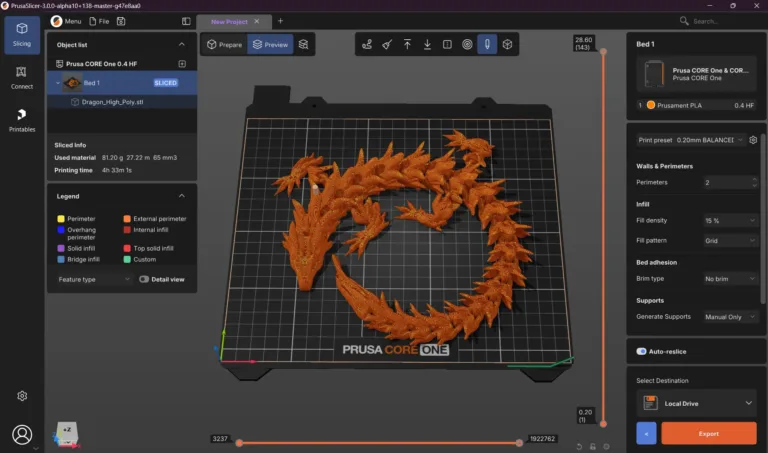Toggle travel moves visibility icon
Screen dimensions: 768x453
[x=367, y=45]
